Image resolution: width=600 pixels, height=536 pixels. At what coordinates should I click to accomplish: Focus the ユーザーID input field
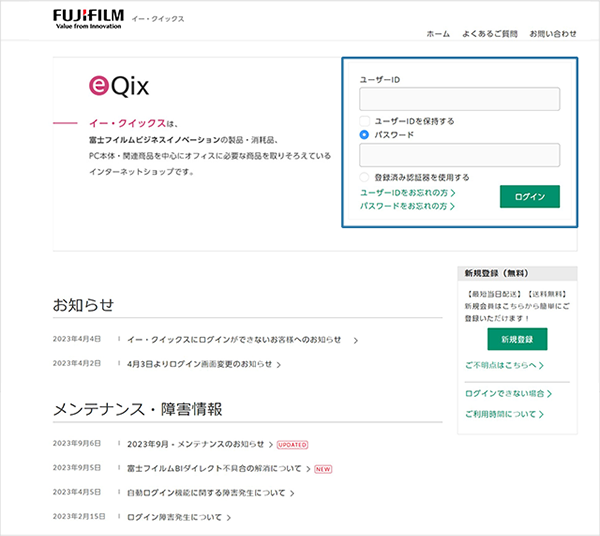[459, 99]
